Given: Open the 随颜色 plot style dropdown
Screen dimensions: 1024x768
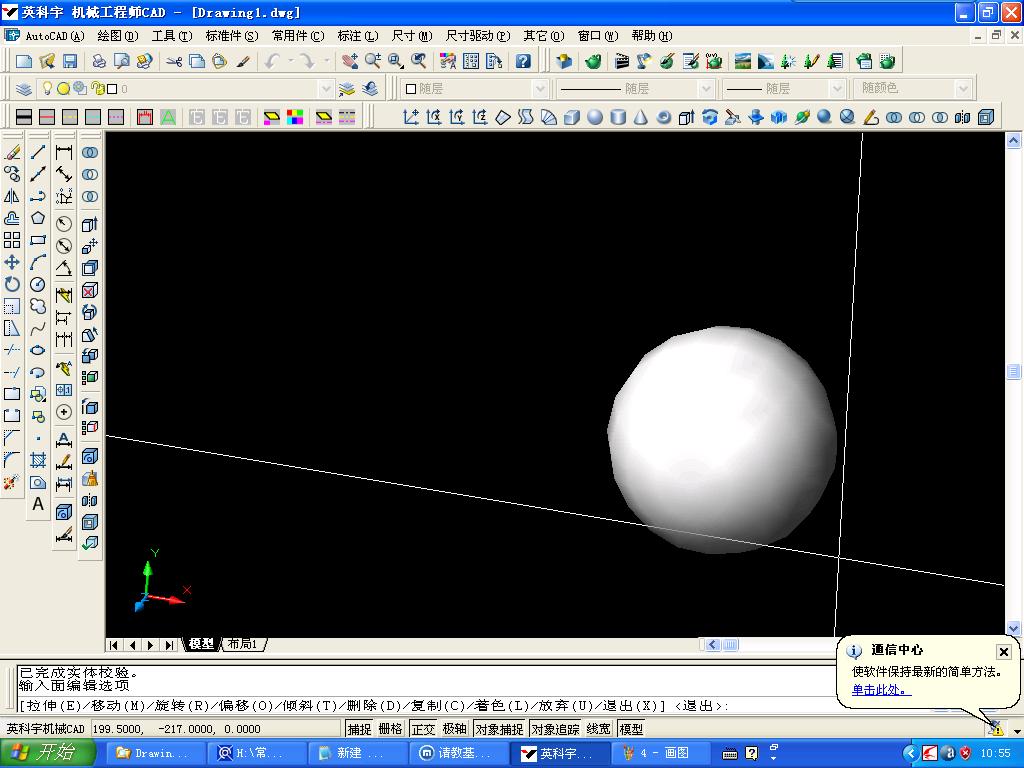Looking at the screenshot, I should 963,89.
